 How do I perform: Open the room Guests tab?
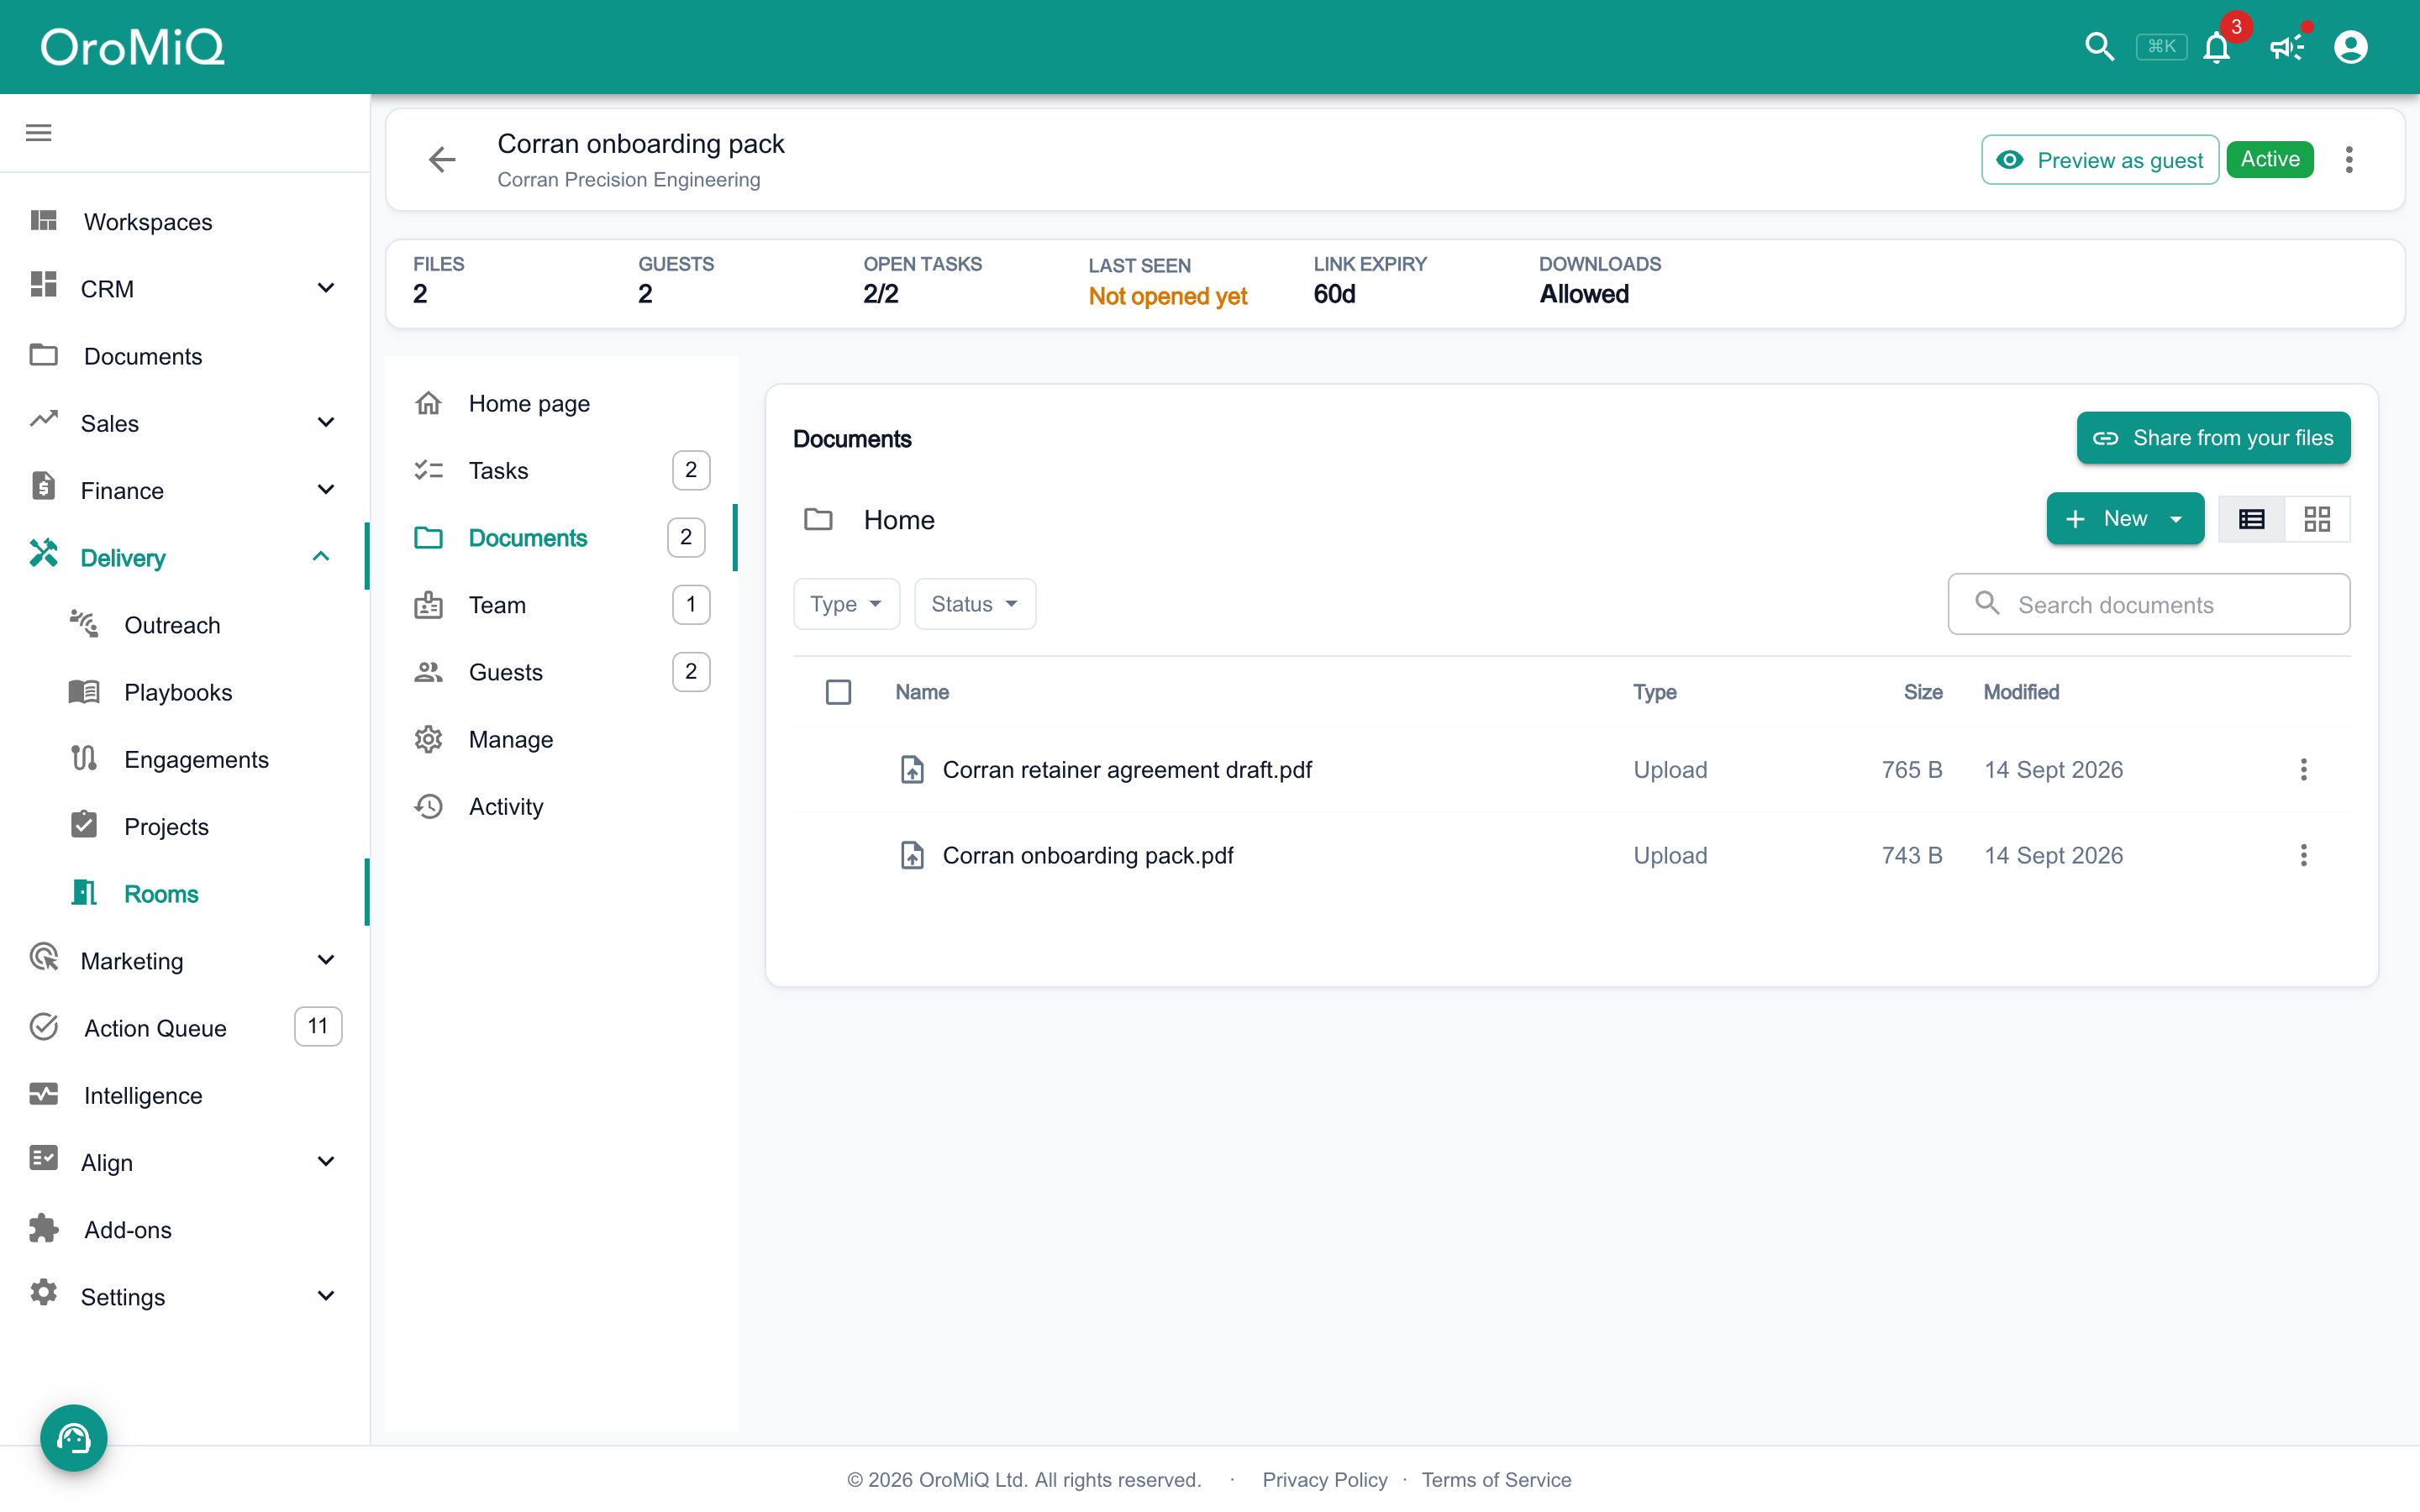click(561, 672)
